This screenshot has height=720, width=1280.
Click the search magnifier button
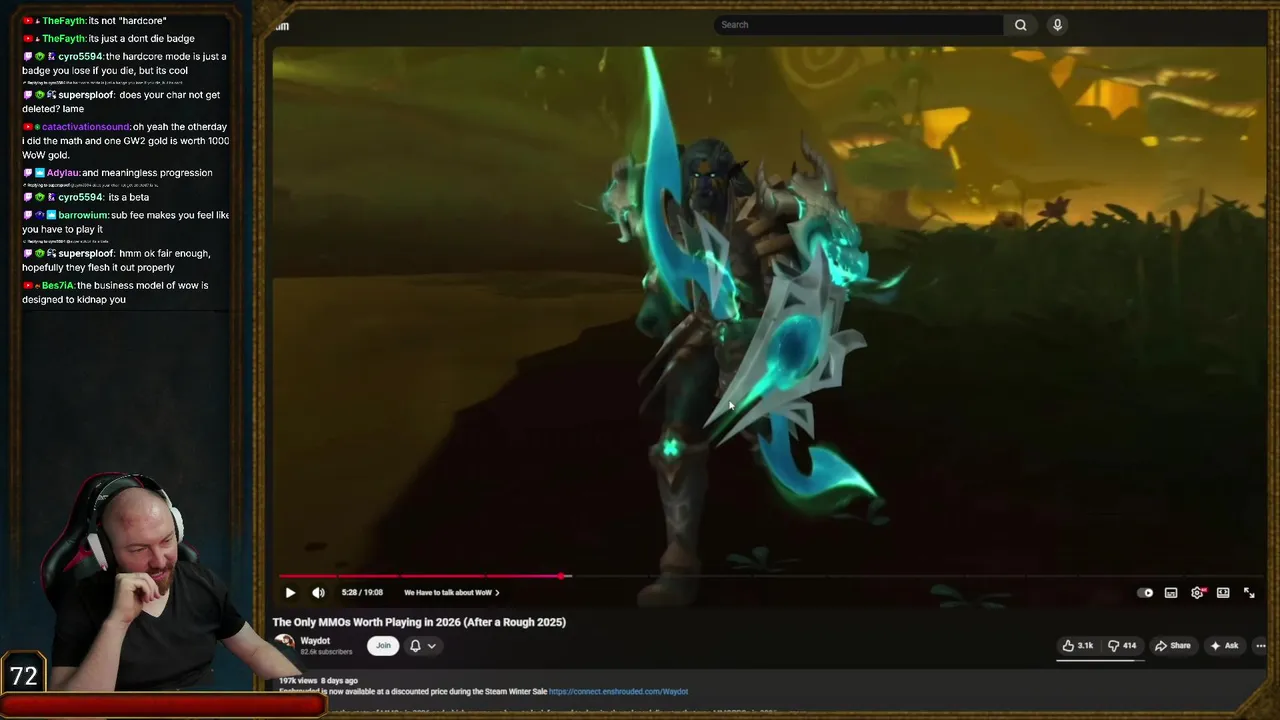coord(1021,25)
